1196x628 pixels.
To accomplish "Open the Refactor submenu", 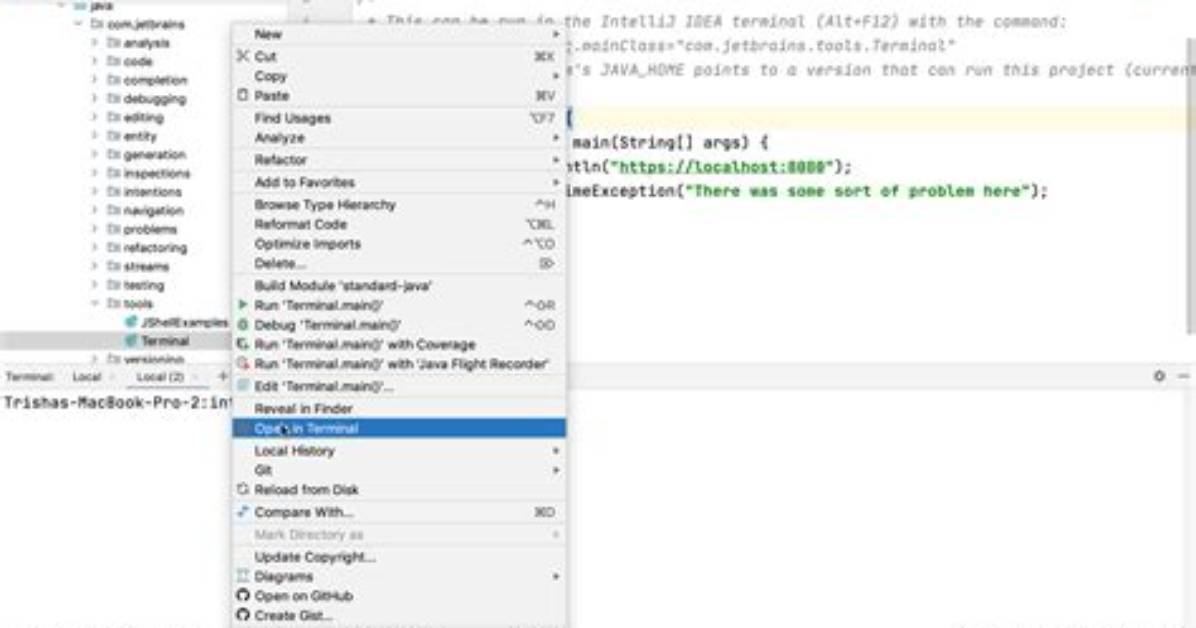I will point(399,159).
